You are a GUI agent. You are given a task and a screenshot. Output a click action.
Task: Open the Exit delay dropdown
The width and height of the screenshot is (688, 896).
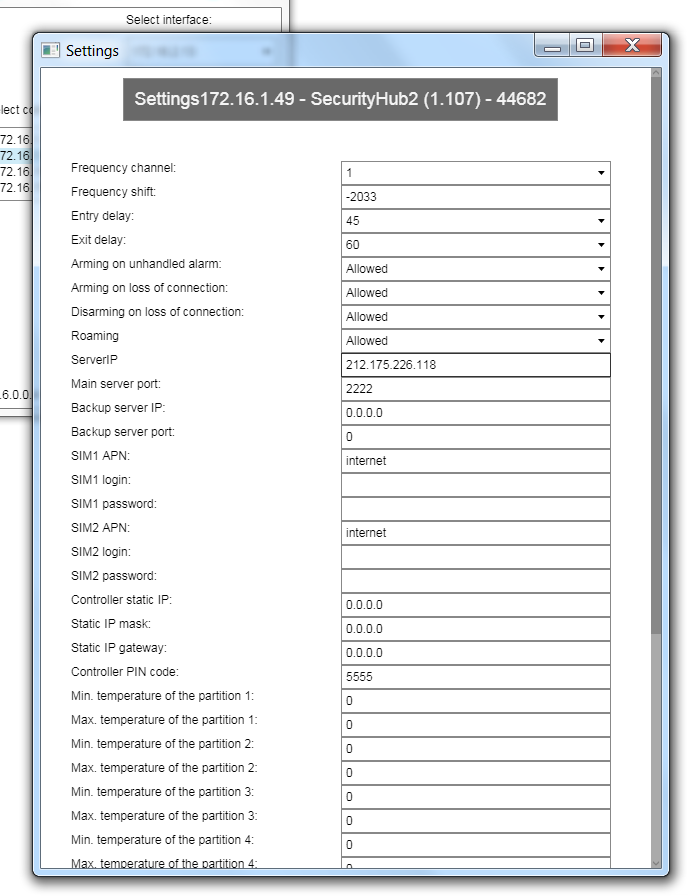point(475,245)
